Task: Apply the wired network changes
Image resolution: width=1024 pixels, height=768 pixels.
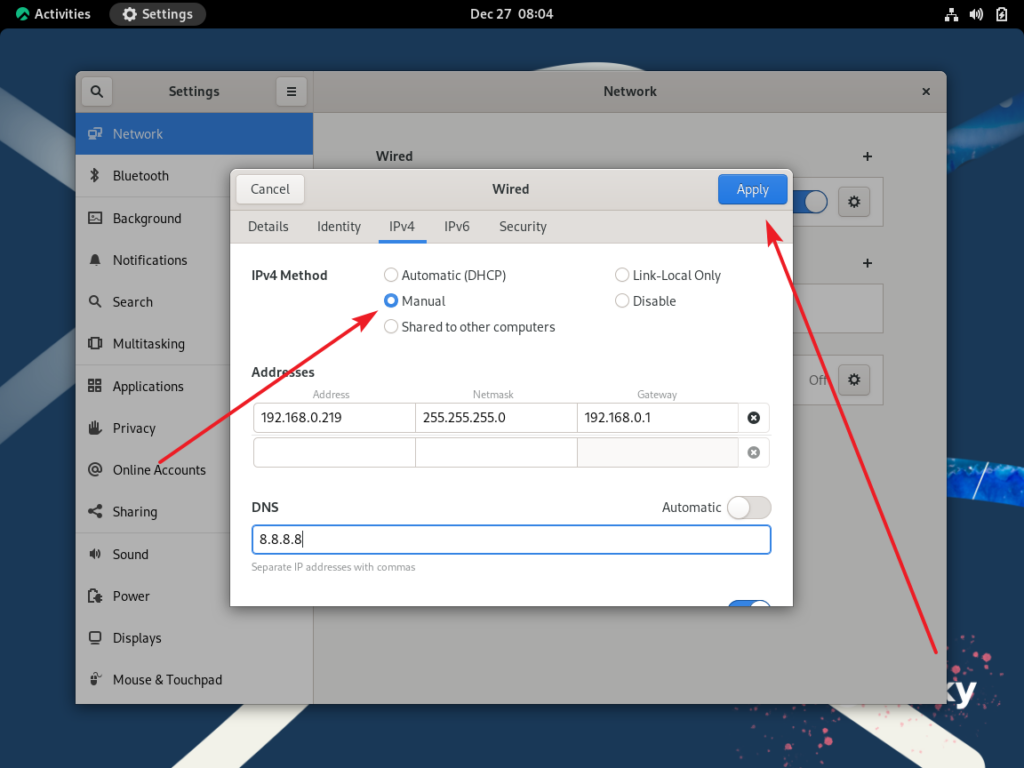Action: tap(752, 188)
